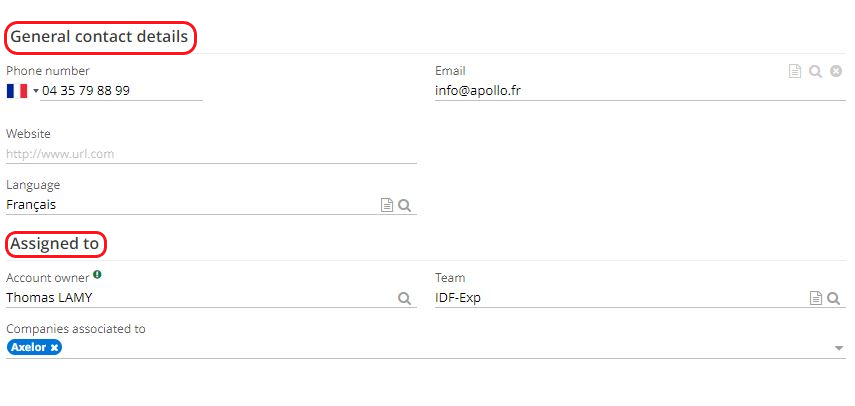
Task: Click the Team field search icon
Action: click(x=834, y=298)
